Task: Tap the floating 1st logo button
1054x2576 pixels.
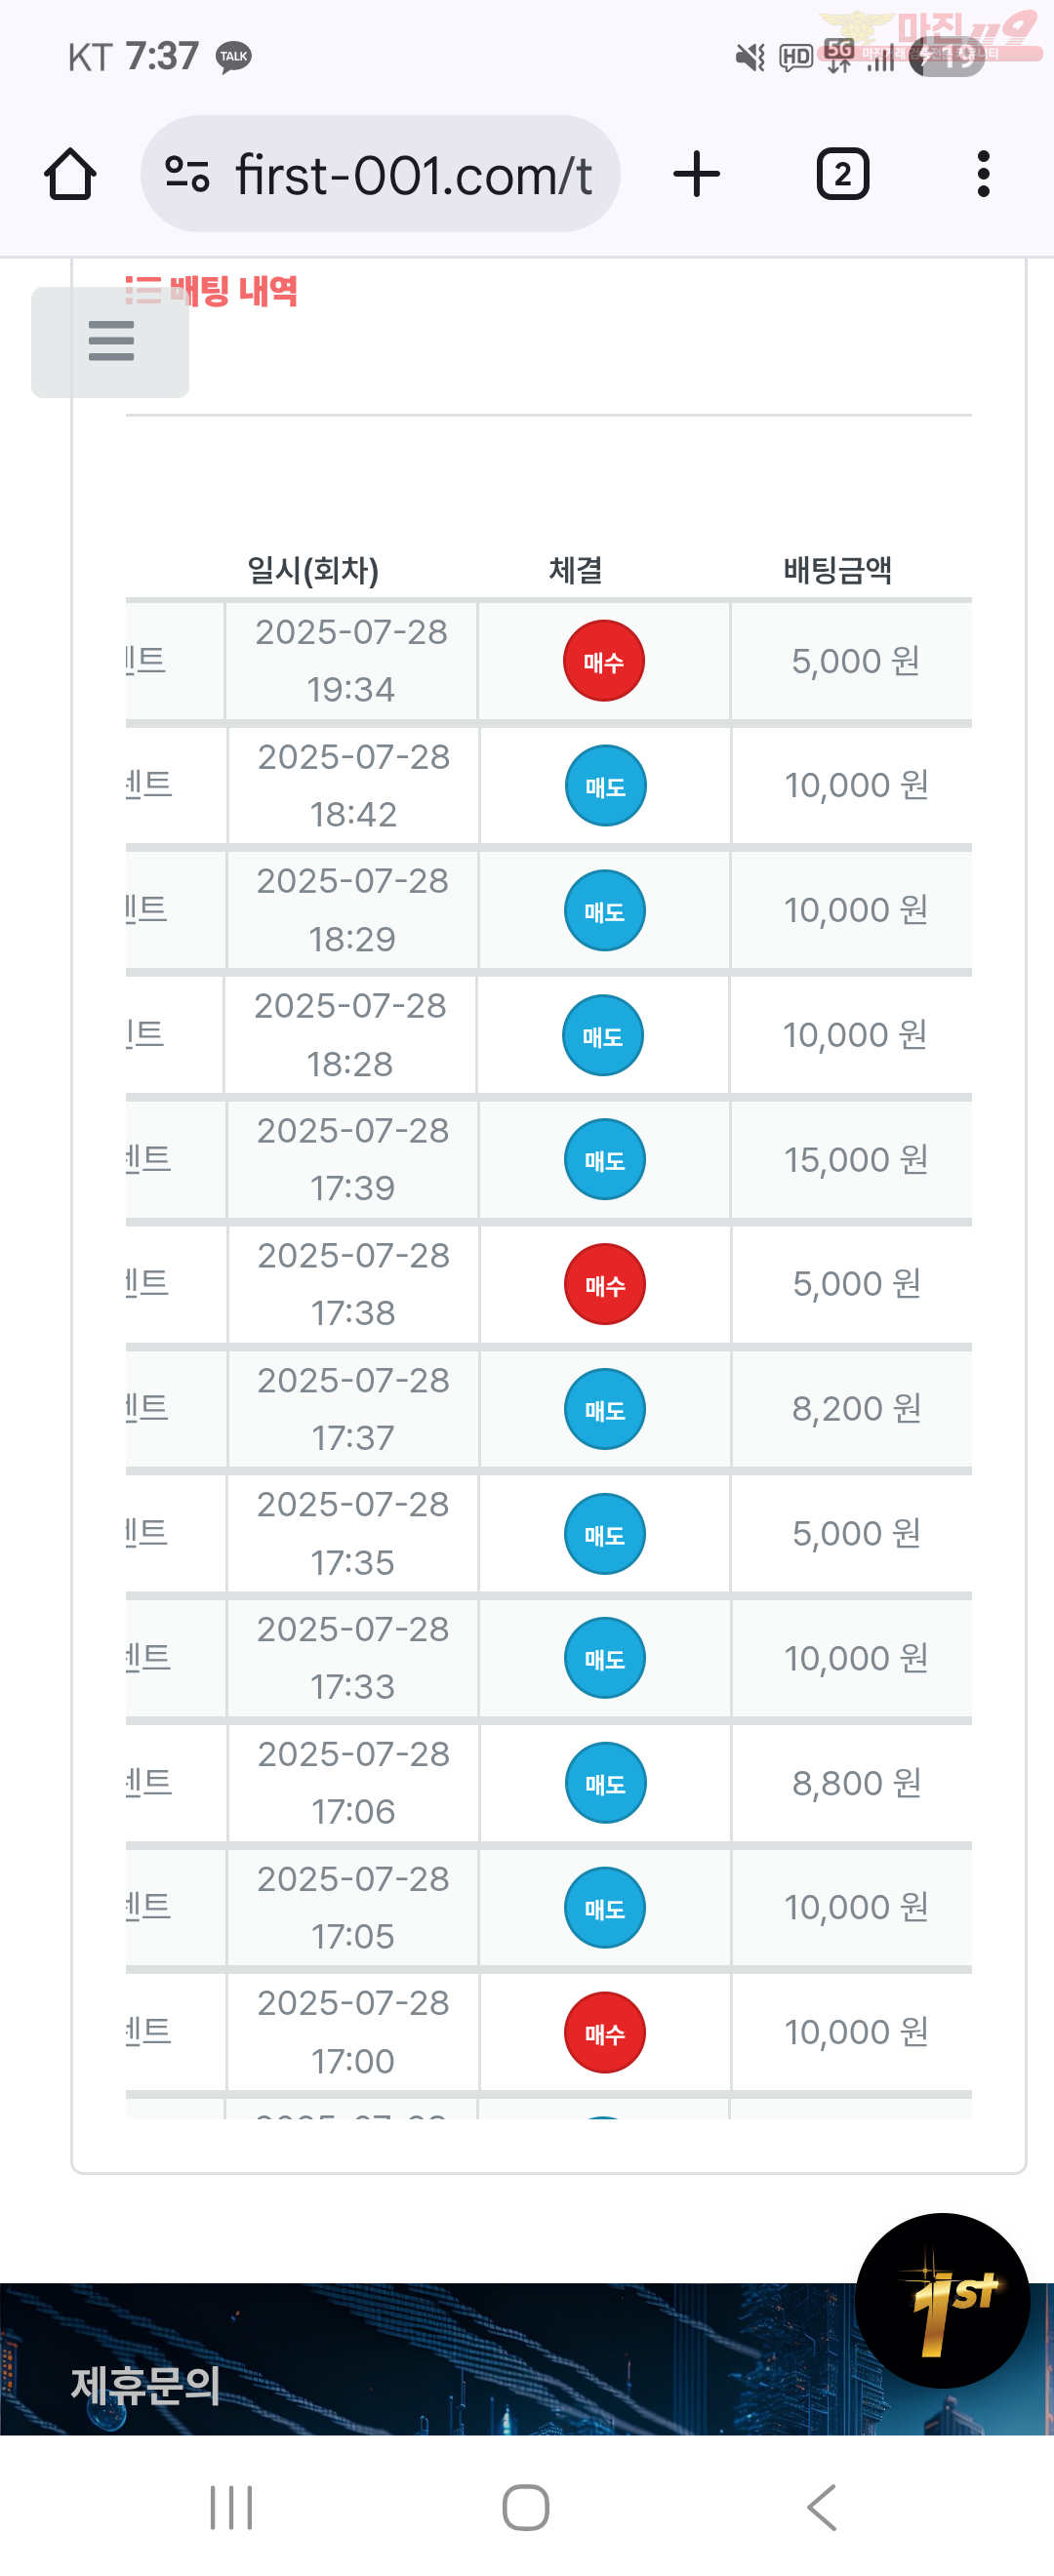Action: 942,2300
